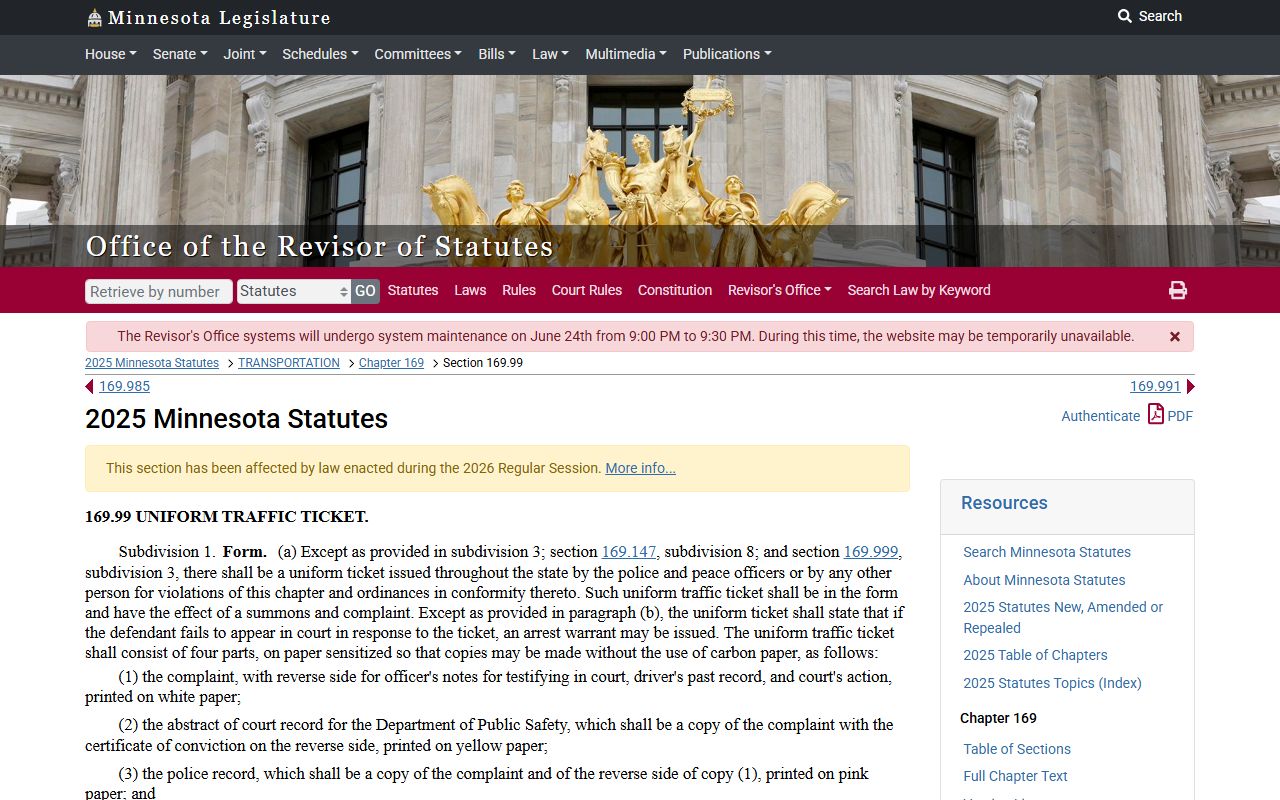Open Court Rules in the navigation bar
The height and width of the screenshot is (800, 1280).
point(587,290)
